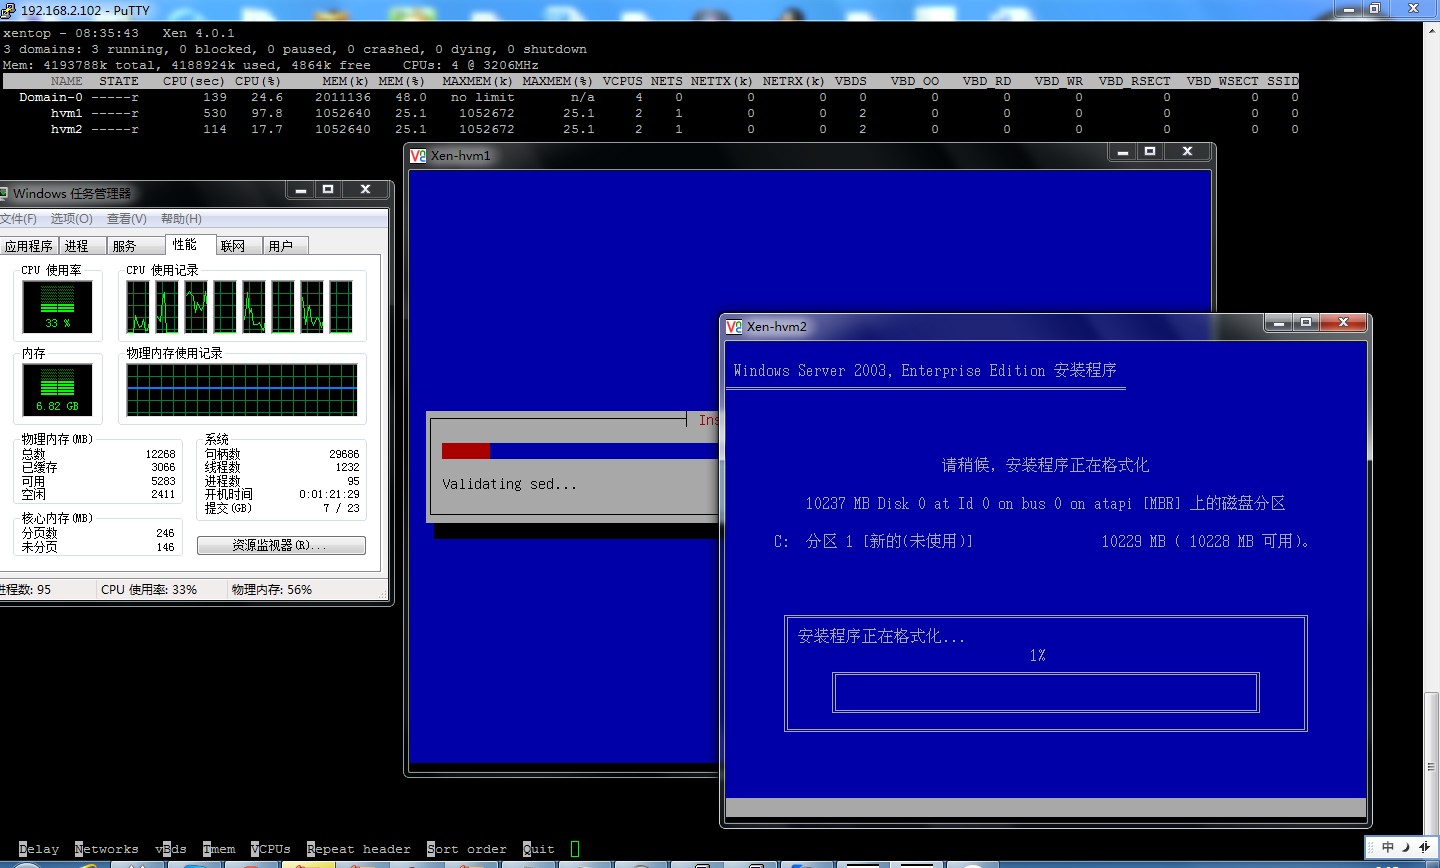Click Windows Server 2003 安装程序 heading

pos(925,370)
